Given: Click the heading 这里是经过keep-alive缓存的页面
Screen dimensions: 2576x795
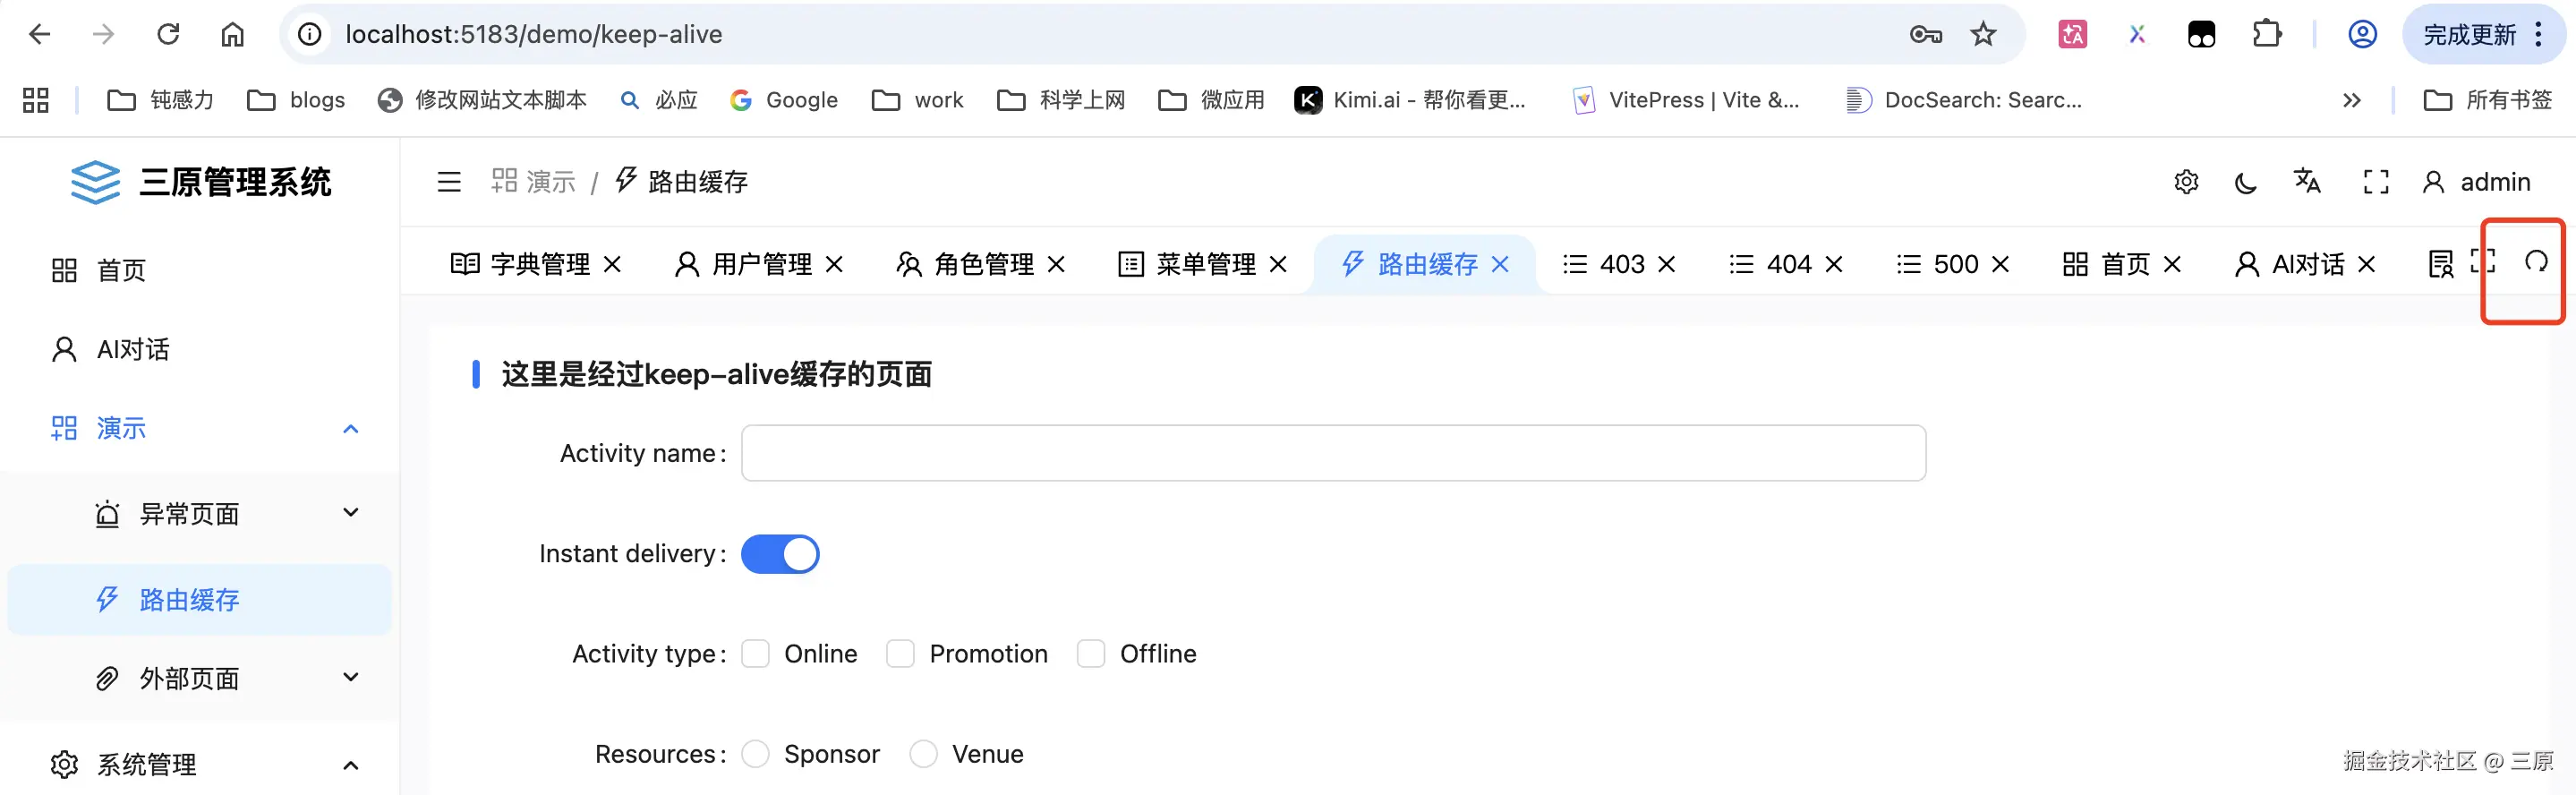Looking at the screenshot, I should (x=716, y=374).
